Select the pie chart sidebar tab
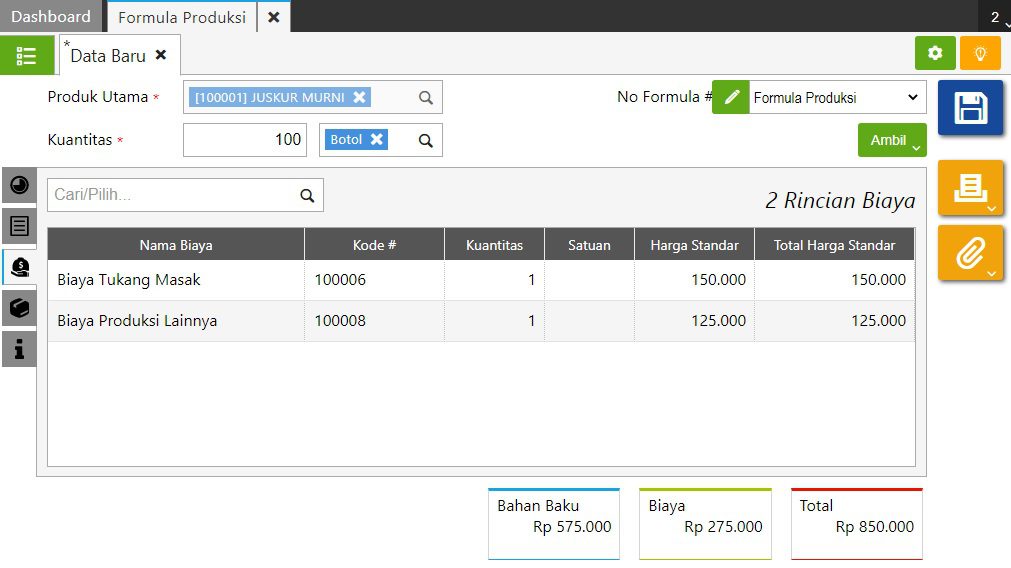The width and height of the screenshot is (1011, 568). coord(19,185)
